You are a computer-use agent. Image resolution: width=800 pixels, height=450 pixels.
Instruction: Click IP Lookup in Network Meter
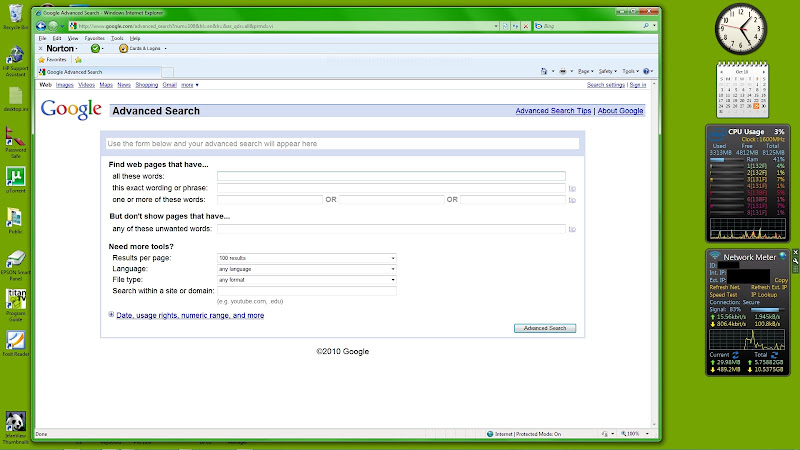(x=764, y=295)
